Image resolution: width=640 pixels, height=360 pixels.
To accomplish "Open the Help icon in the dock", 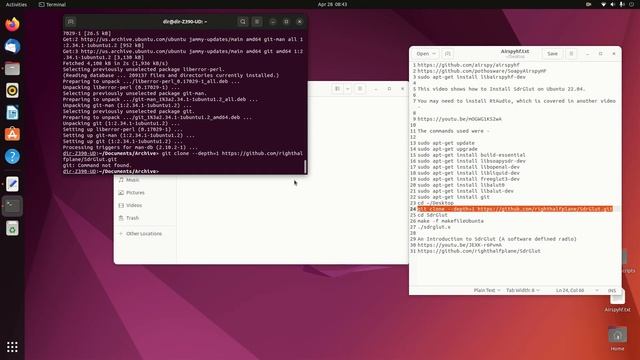I will point(12,156).
